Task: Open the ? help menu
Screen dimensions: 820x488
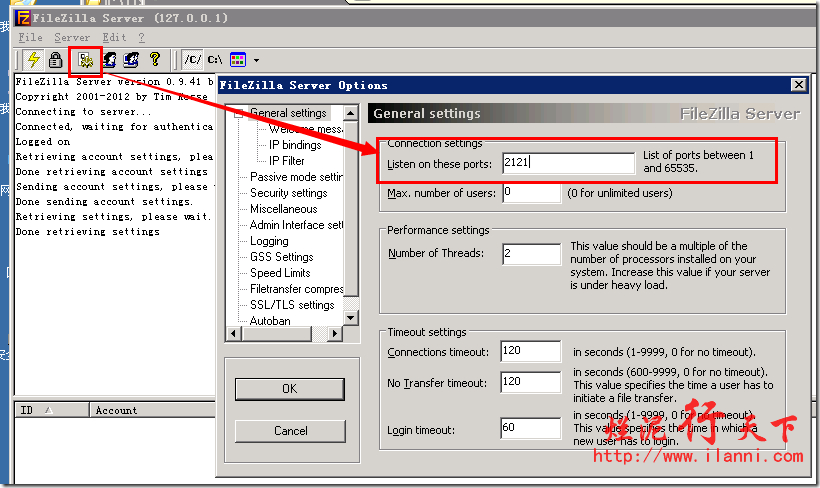Action: [142, 38]
